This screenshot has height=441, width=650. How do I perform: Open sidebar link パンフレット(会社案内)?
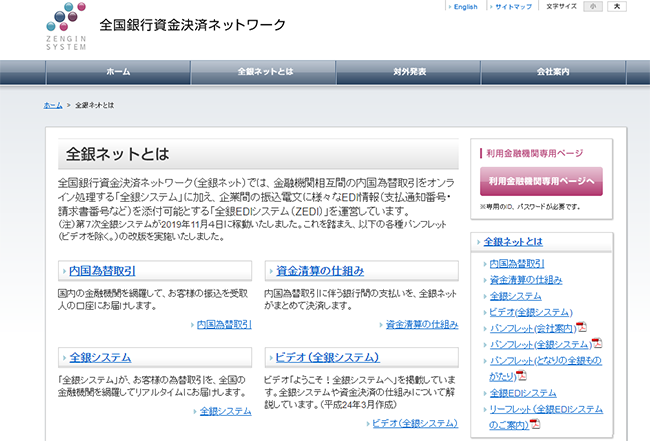point(533,328)
